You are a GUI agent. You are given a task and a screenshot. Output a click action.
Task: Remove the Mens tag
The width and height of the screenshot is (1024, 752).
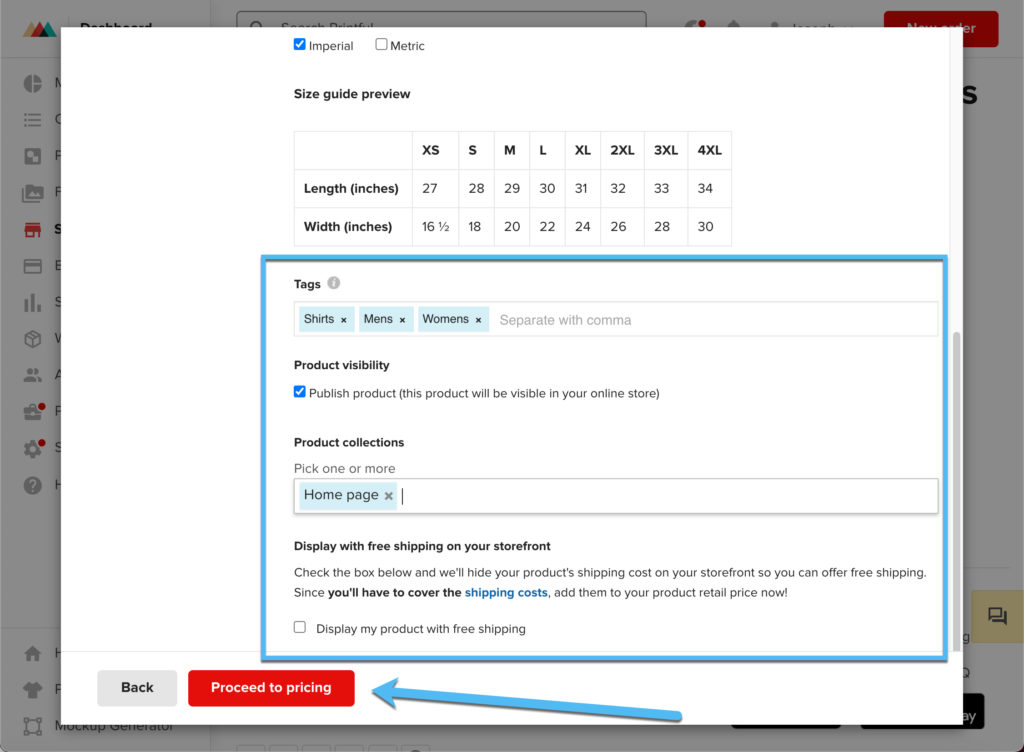coord(402,320)
